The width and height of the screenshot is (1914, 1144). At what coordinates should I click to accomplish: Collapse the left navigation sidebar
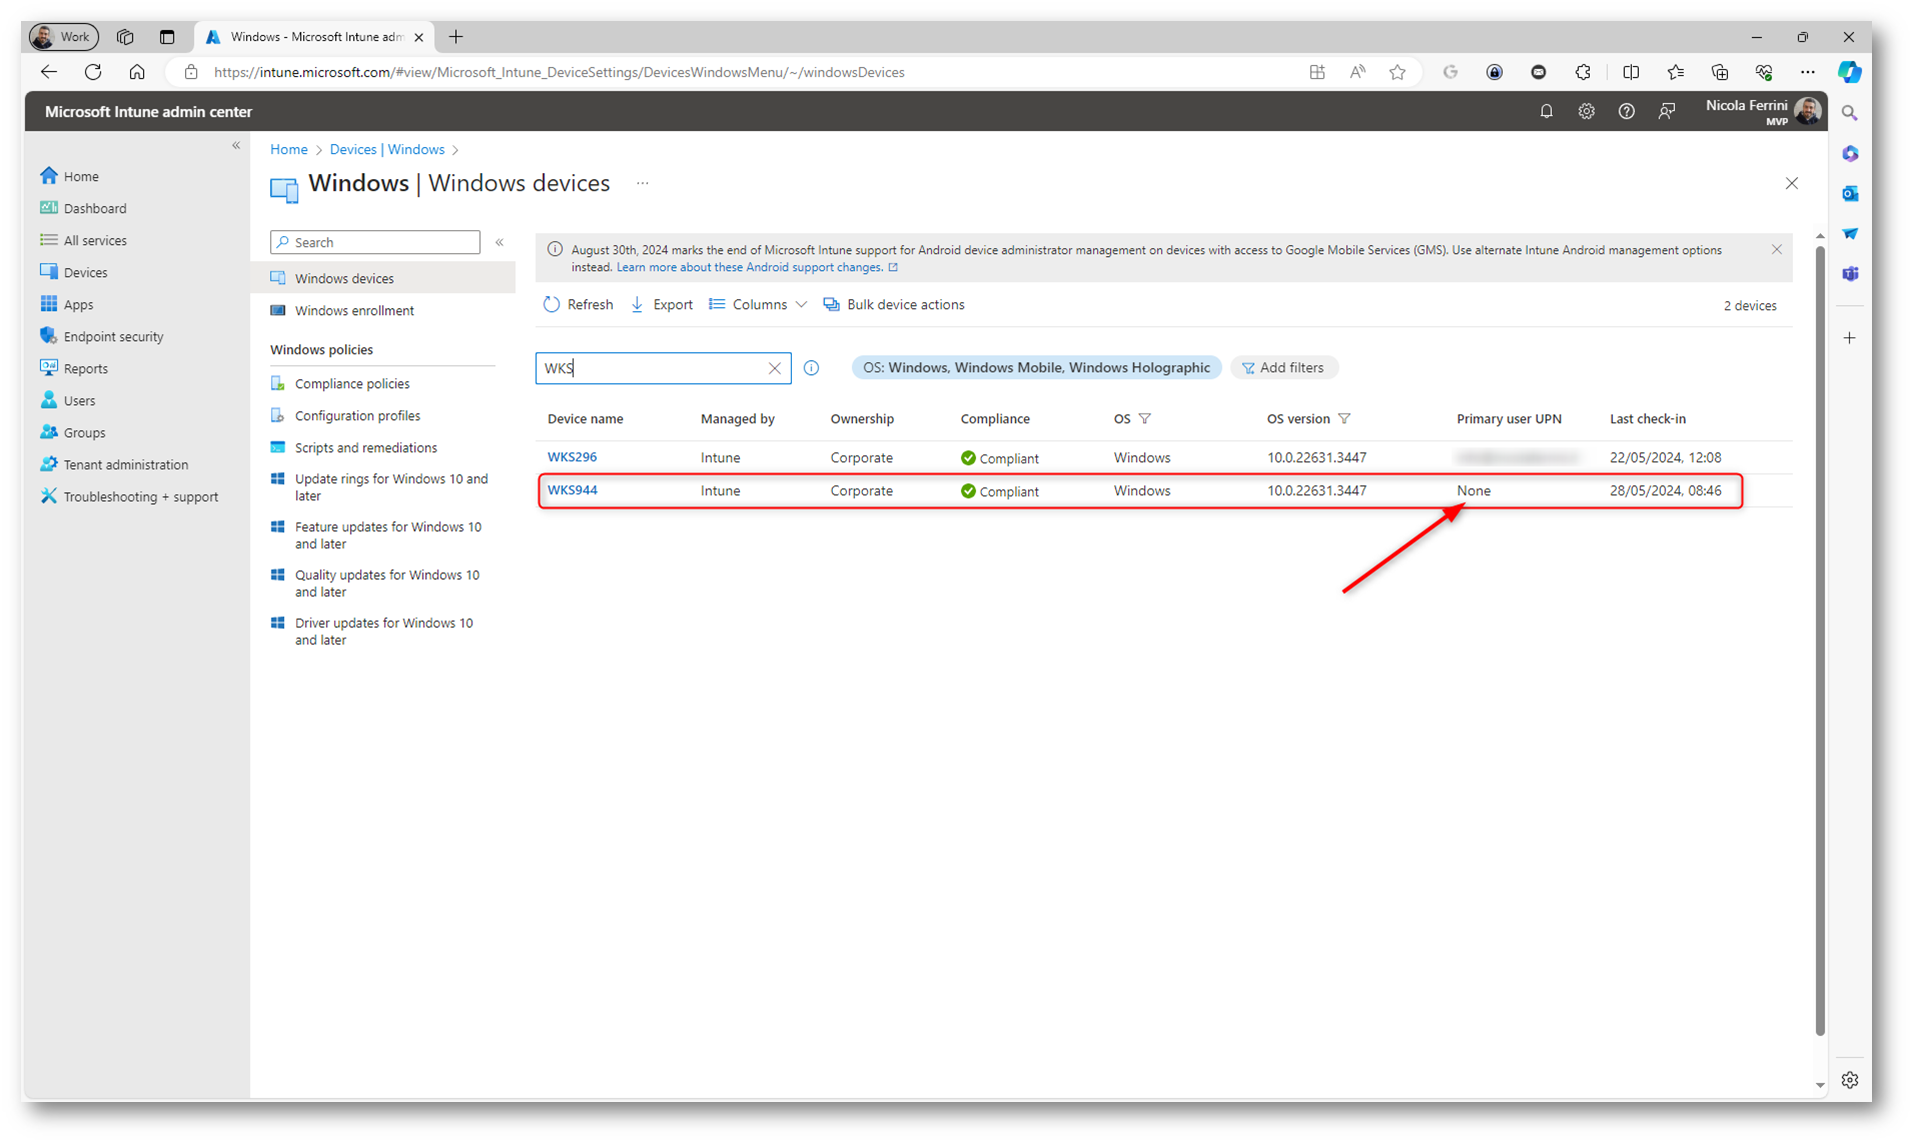tap(236, 146)
